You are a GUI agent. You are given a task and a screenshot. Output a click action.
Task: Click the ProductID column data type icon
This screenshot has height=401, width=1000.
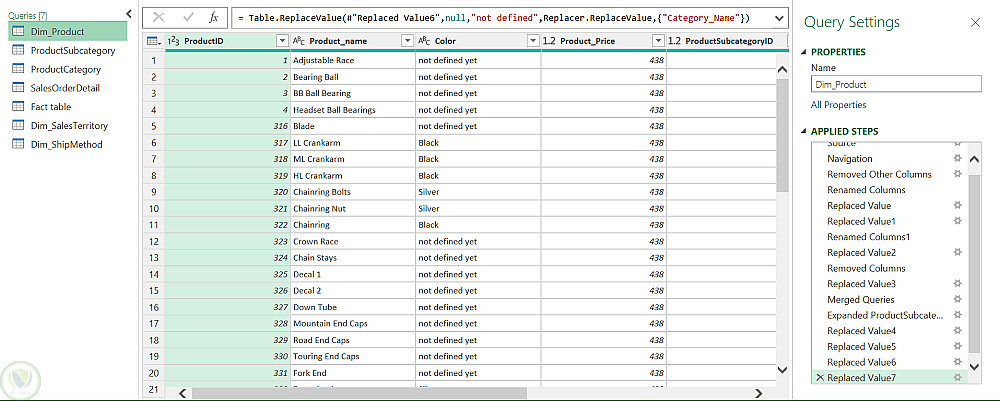[173, 41]
